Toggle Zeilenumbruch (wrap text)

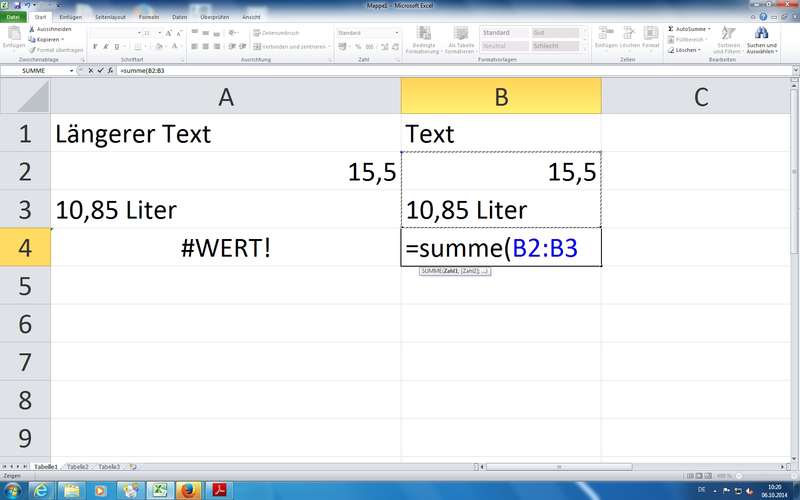(277, 33)
